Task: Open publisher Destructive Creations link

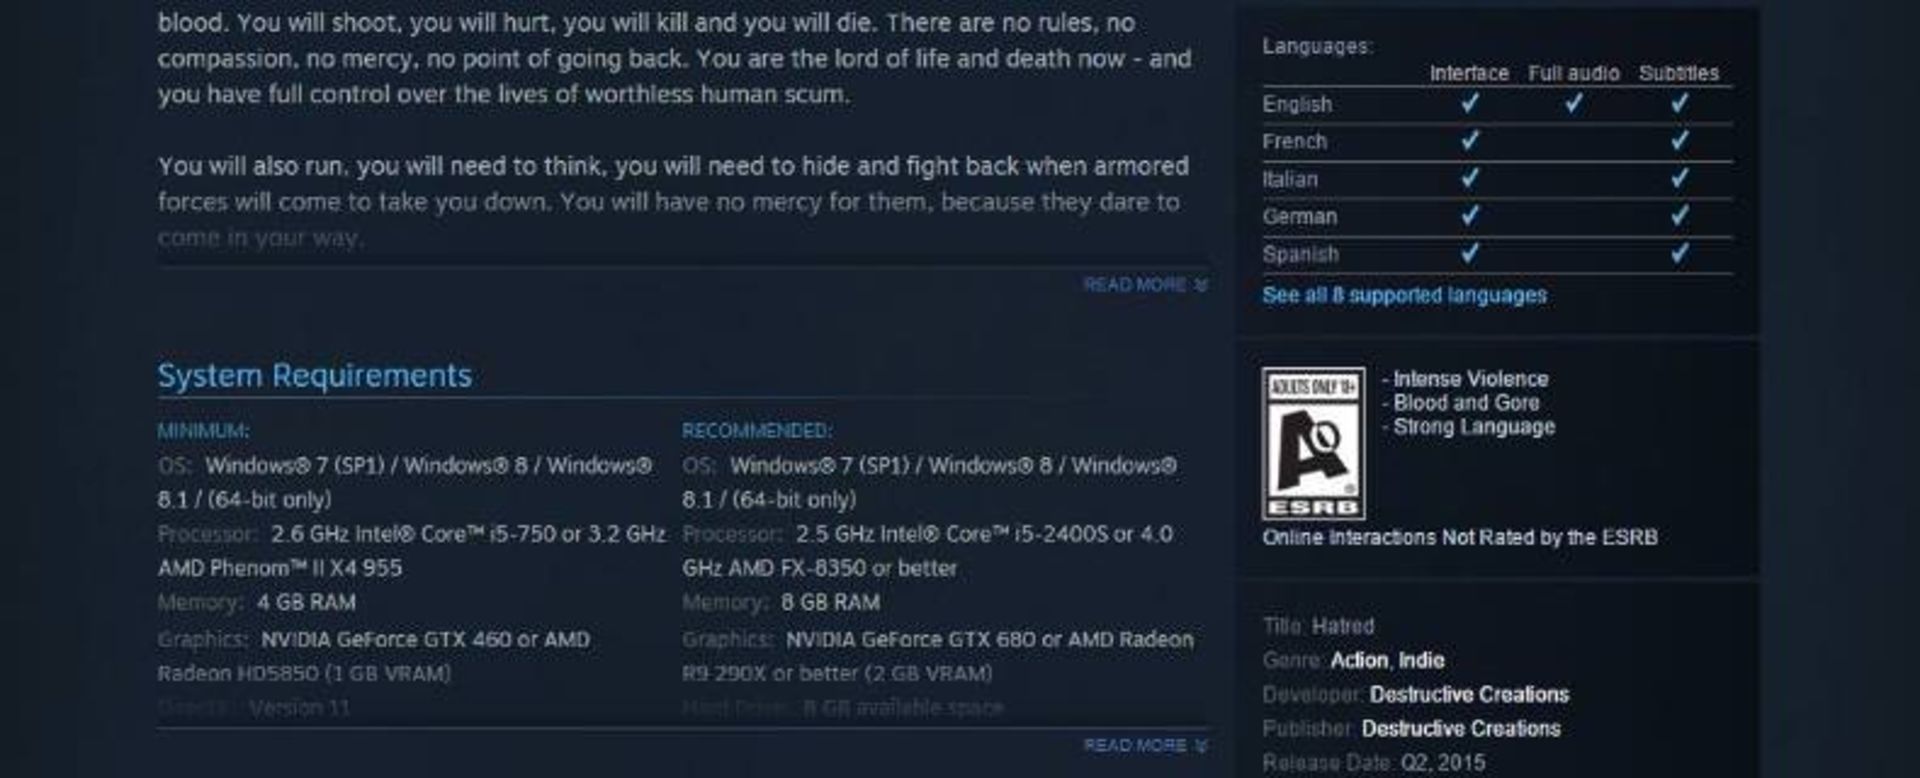Action: point(1460,729)
